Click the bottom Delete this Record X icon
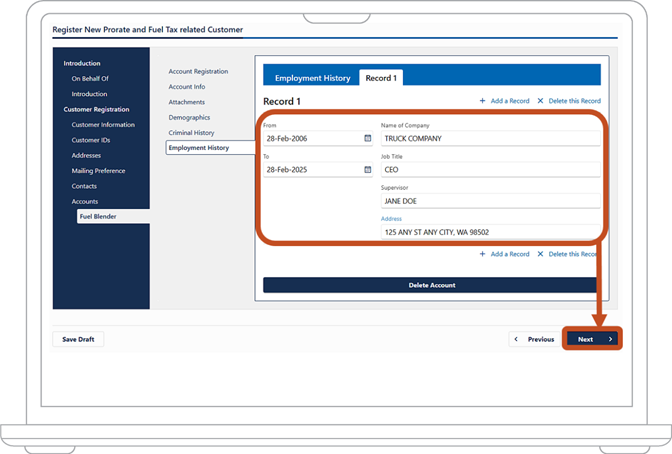672x454 pixels. (540, 254)
